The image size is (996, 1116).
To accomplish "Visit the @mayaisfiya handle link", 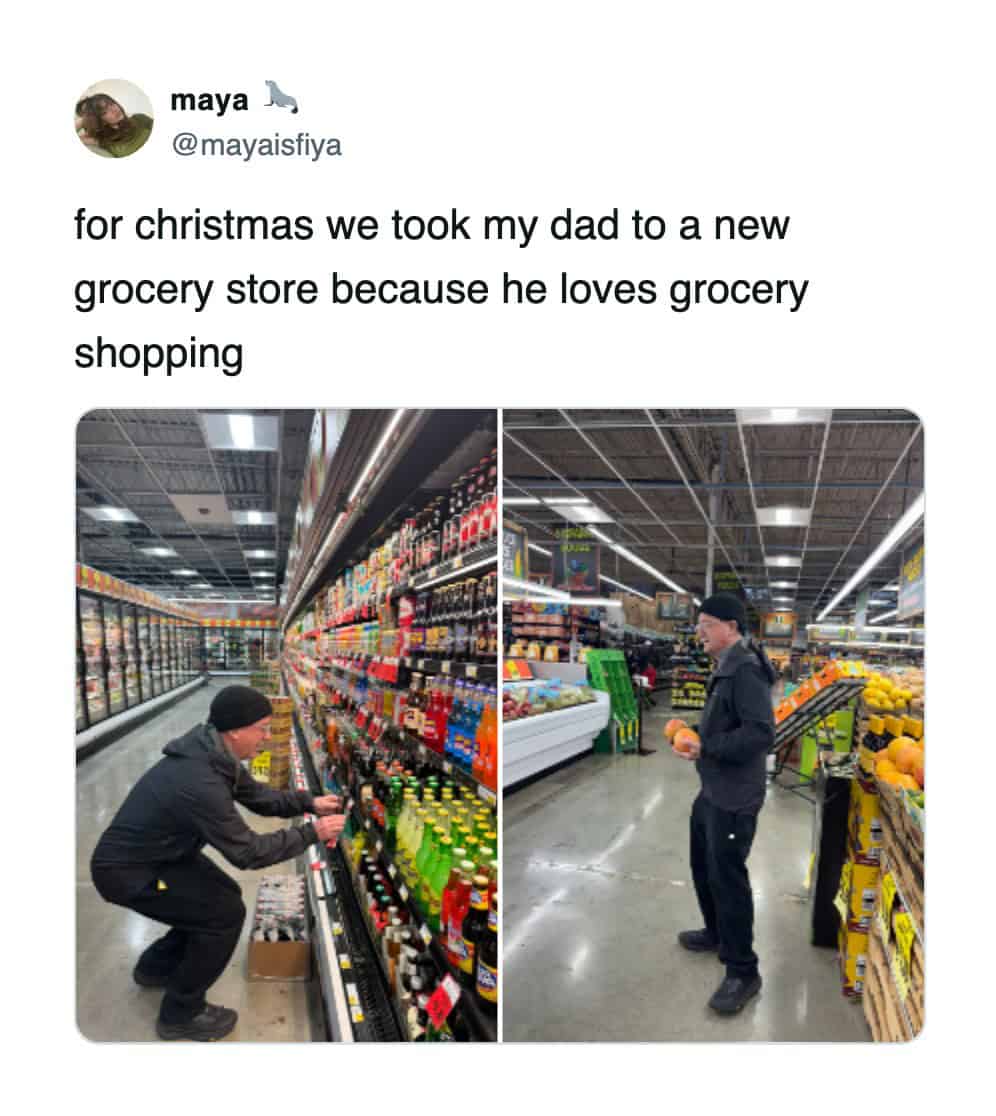I will [x=256, y=145].
